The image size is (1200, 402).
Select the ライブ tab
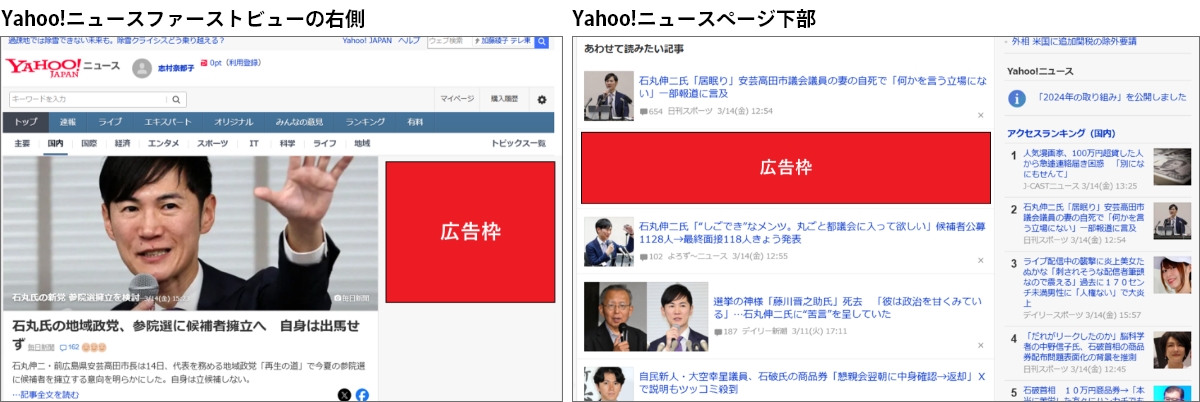(110, 122)
